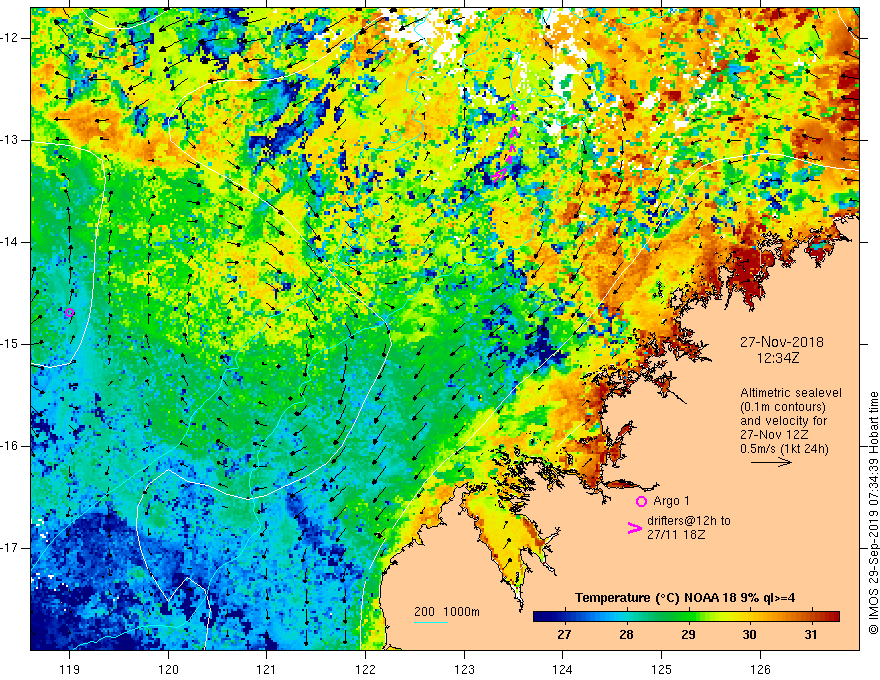Click the 121 longitude axis label
The width and height of the screenshot is (880, 680).
point(266,669)
